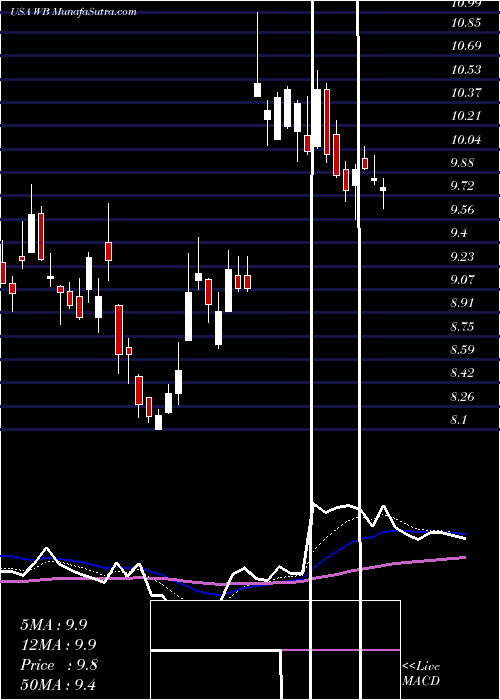Image resolution: width=500 pixels, height=700 pixels.
Task: Select the 10.21 price axis label
Action: click(466, 116)
